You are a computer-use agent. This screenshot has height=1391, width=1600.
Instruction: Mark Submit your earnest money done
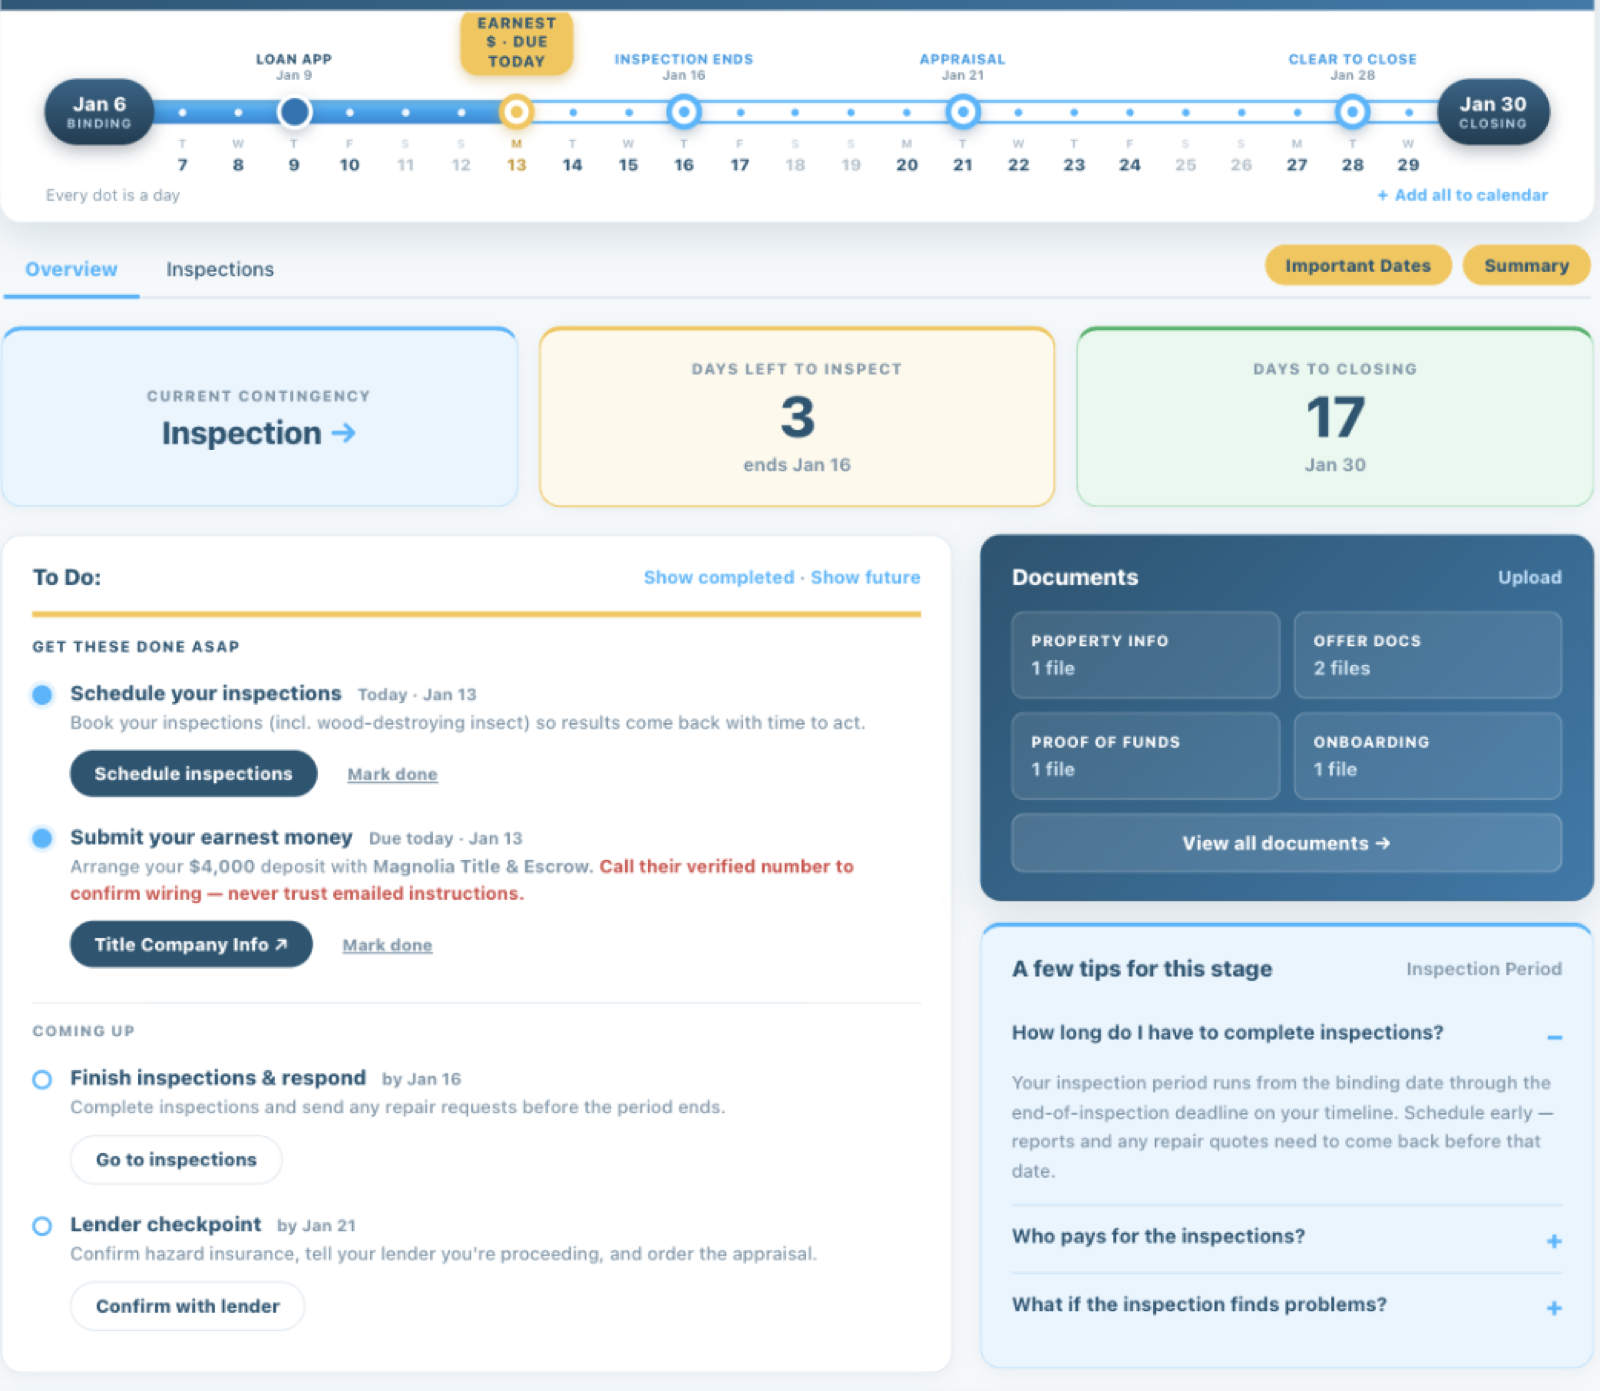point(387,945)
